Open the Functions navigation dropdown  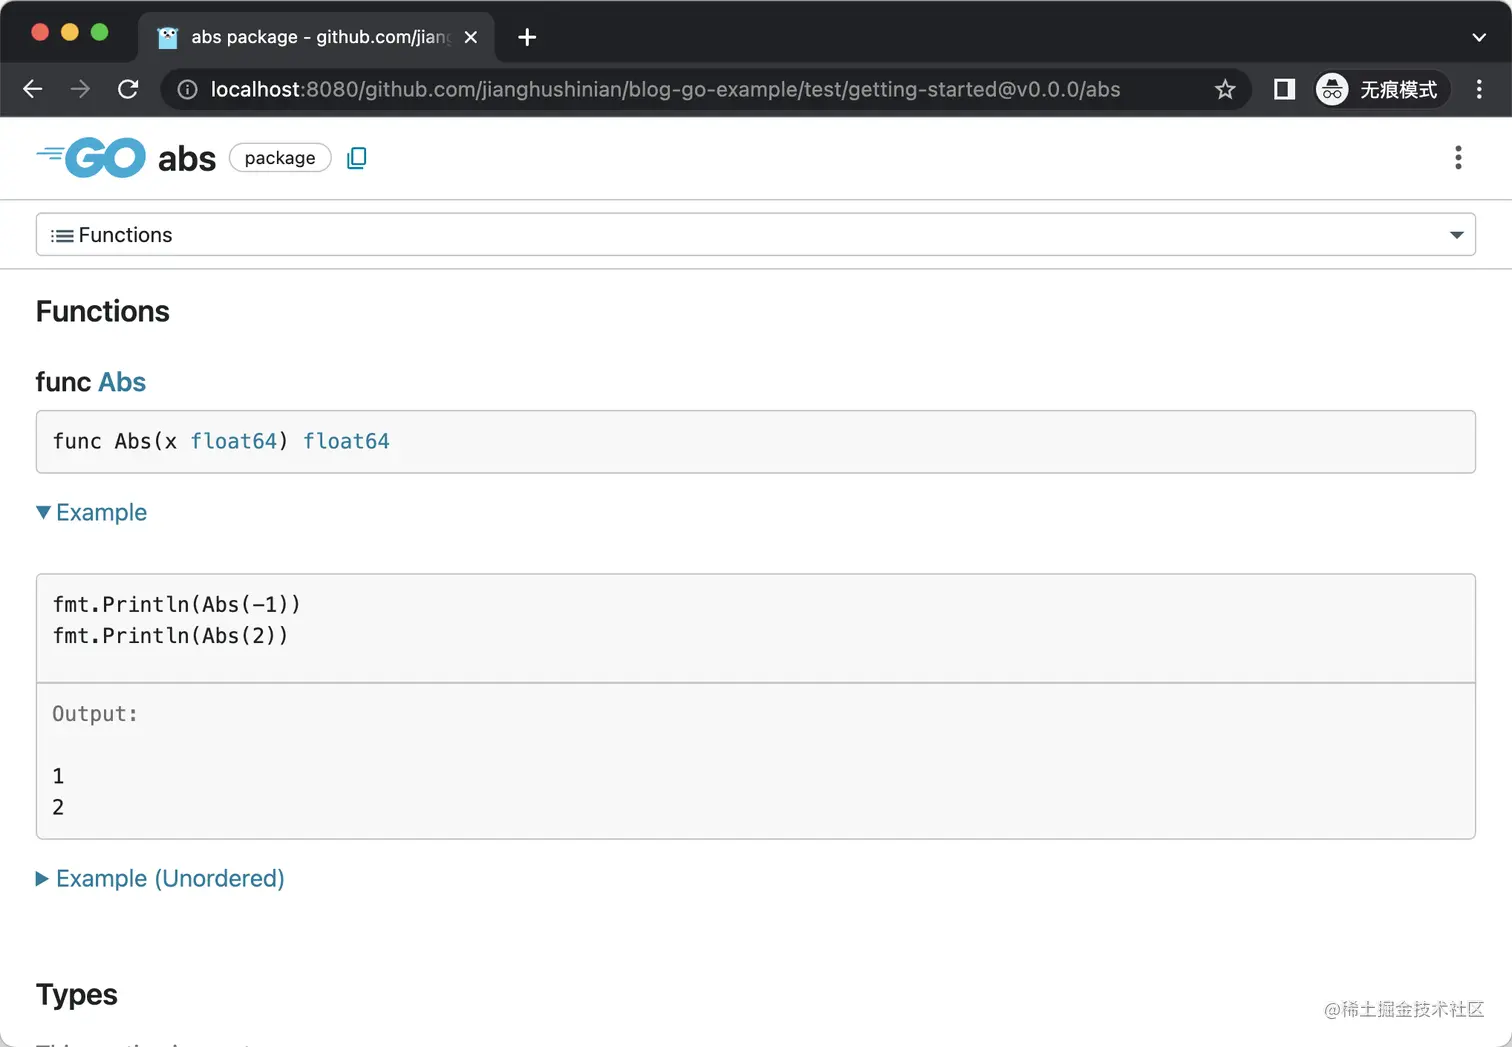pyautogui.click(x=755, y=235)
